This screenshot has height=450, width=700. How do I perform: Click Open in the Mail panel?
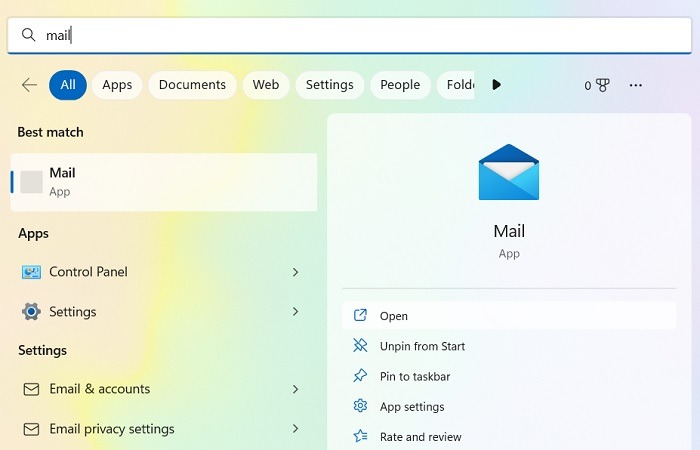[509, 316]
